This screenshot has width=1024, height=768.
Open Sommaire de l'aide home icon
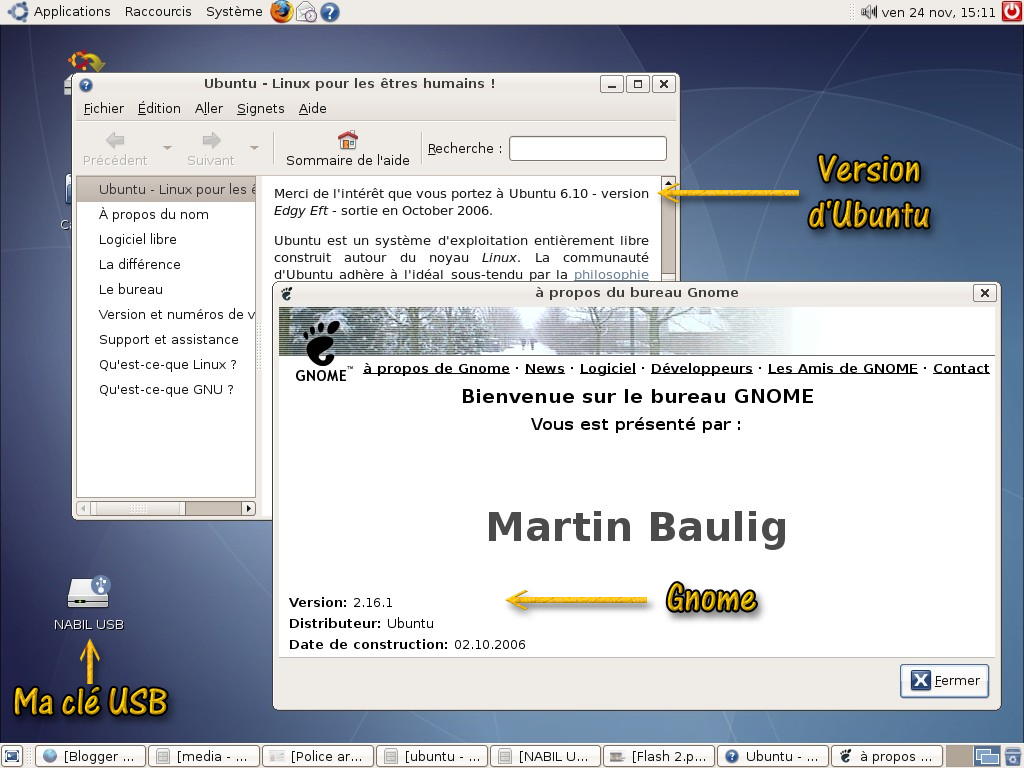click(347, 140)
